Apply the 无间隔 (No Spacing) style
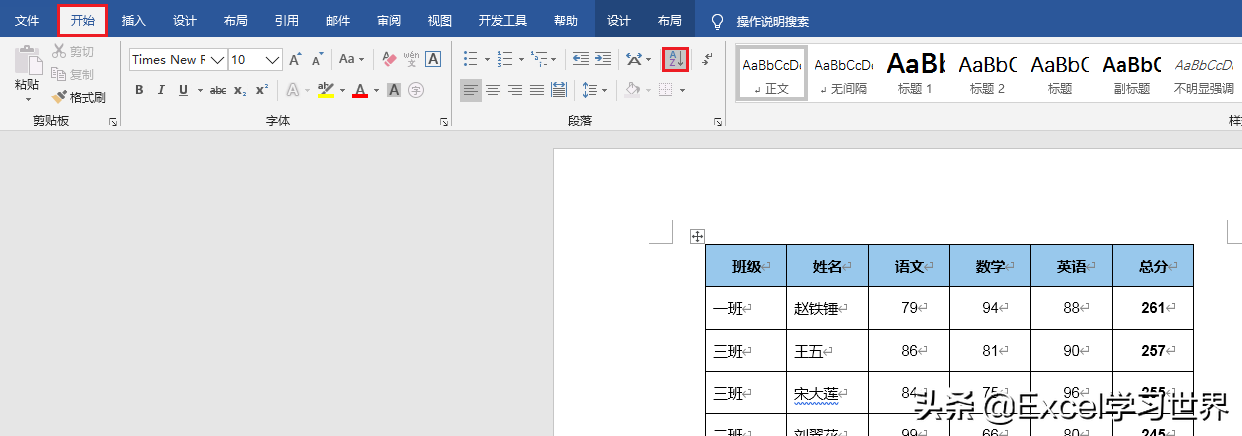 (844, 73)
